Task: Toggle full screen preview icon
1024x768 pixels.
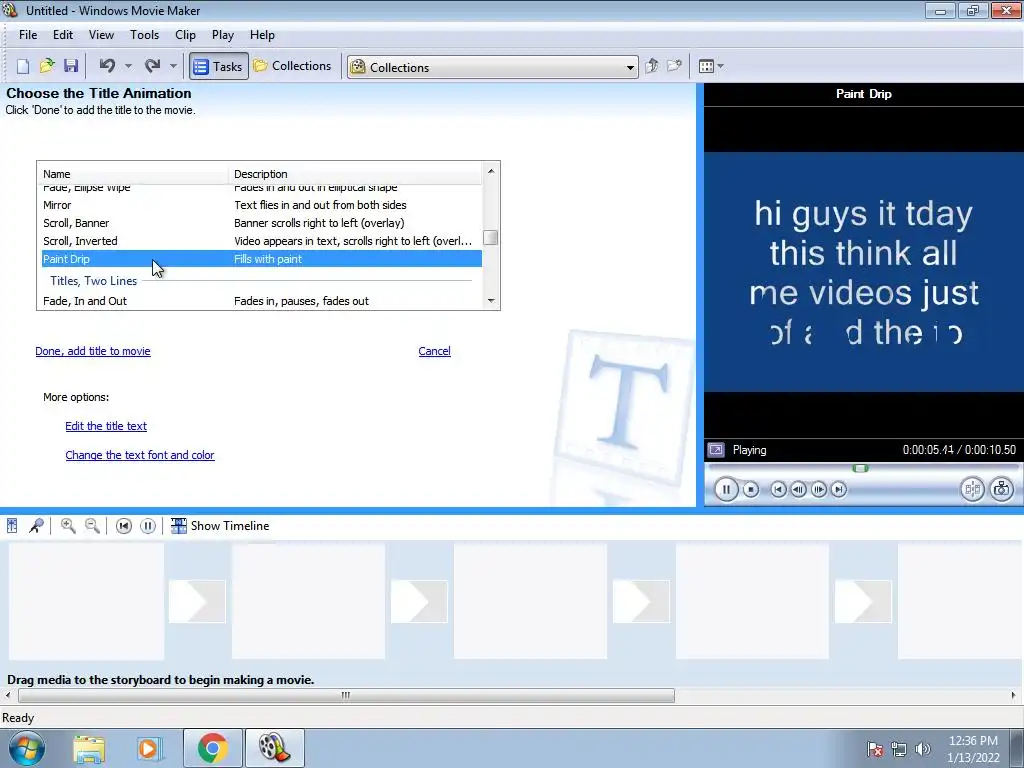Action: 716,450
